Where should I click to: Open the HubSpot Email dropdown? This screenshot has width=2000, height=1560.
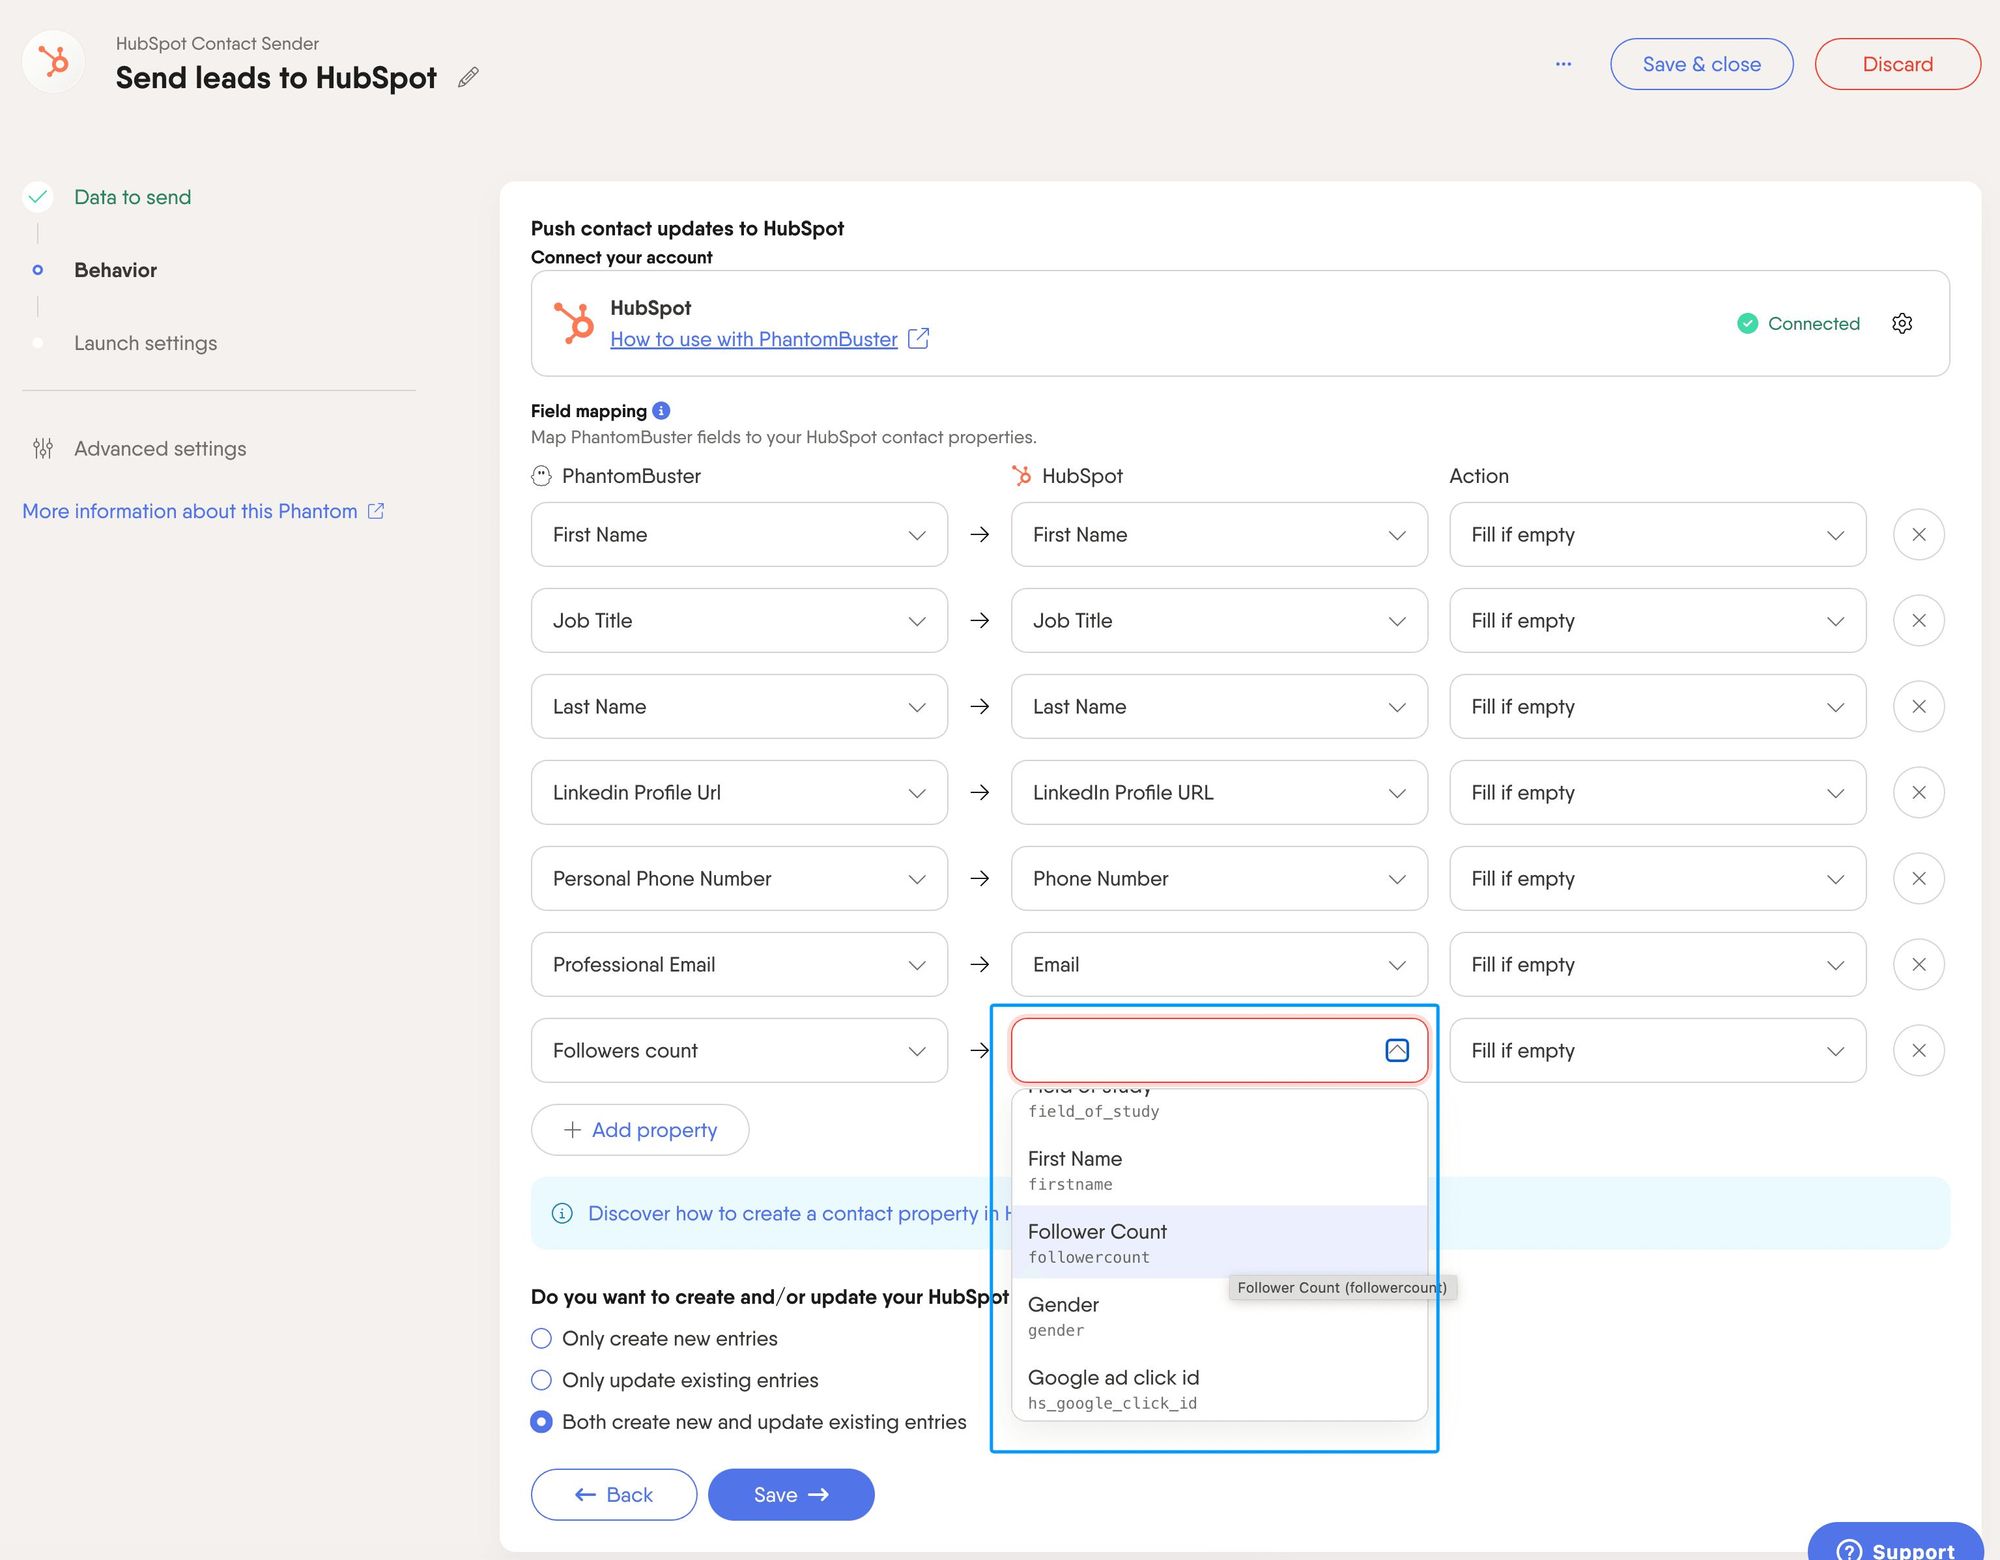coord(1219,965)
